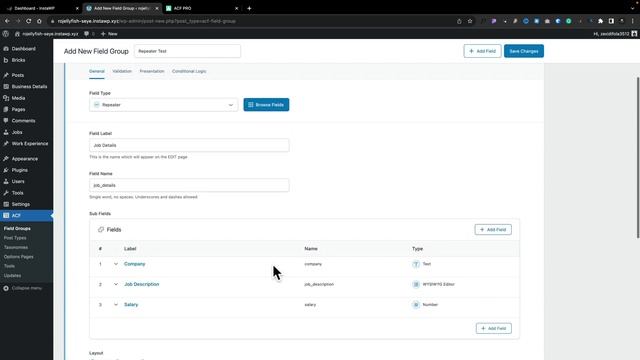640x360 pixels.
Task: Open Field Groups submenu link
Action: [17, 229]
